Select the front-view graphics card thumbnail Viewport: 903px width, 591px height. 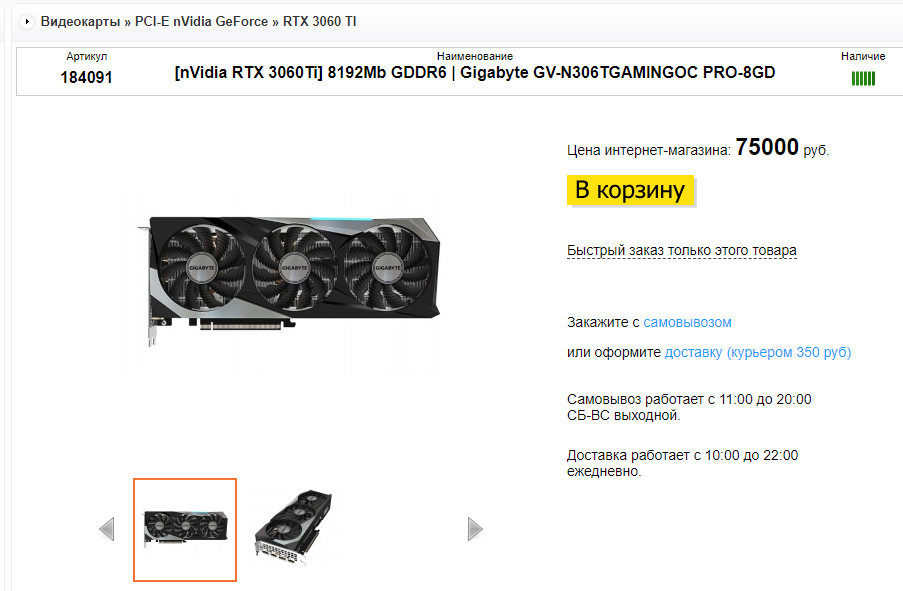185,530
